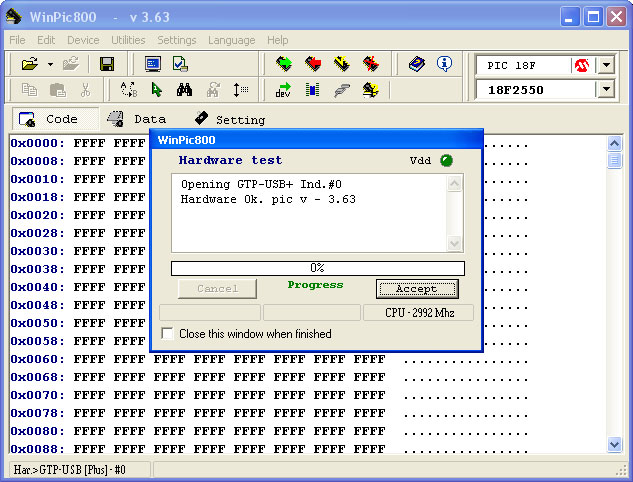
Task: Click the code view scroll down arrow
Action: pos(614,444)
